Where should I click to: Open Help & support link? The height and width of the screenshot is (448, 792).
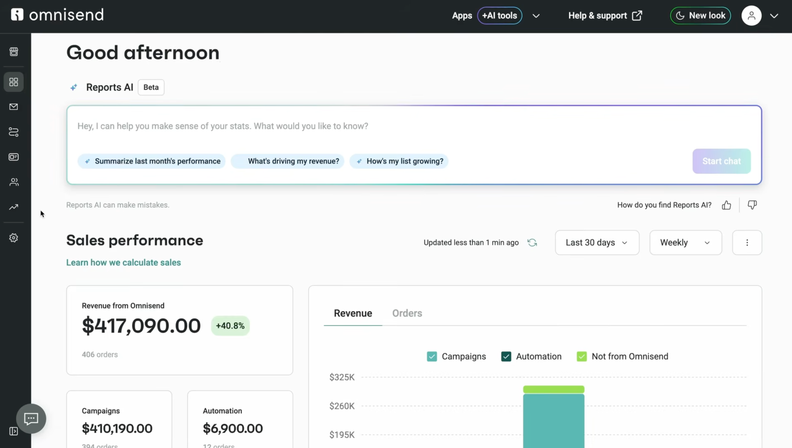(x=605, y=16)
